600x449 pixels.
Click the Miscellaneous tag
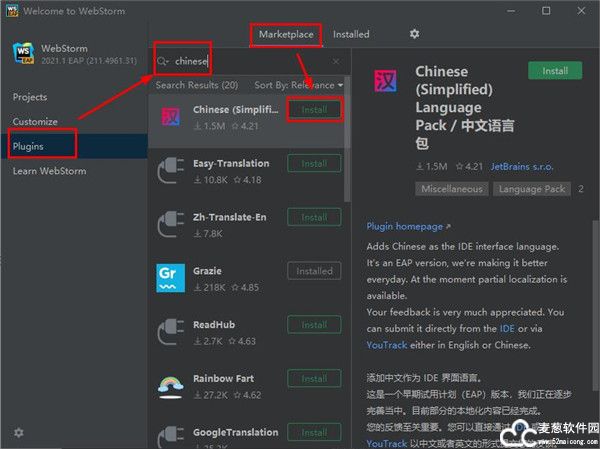(452, 189)
